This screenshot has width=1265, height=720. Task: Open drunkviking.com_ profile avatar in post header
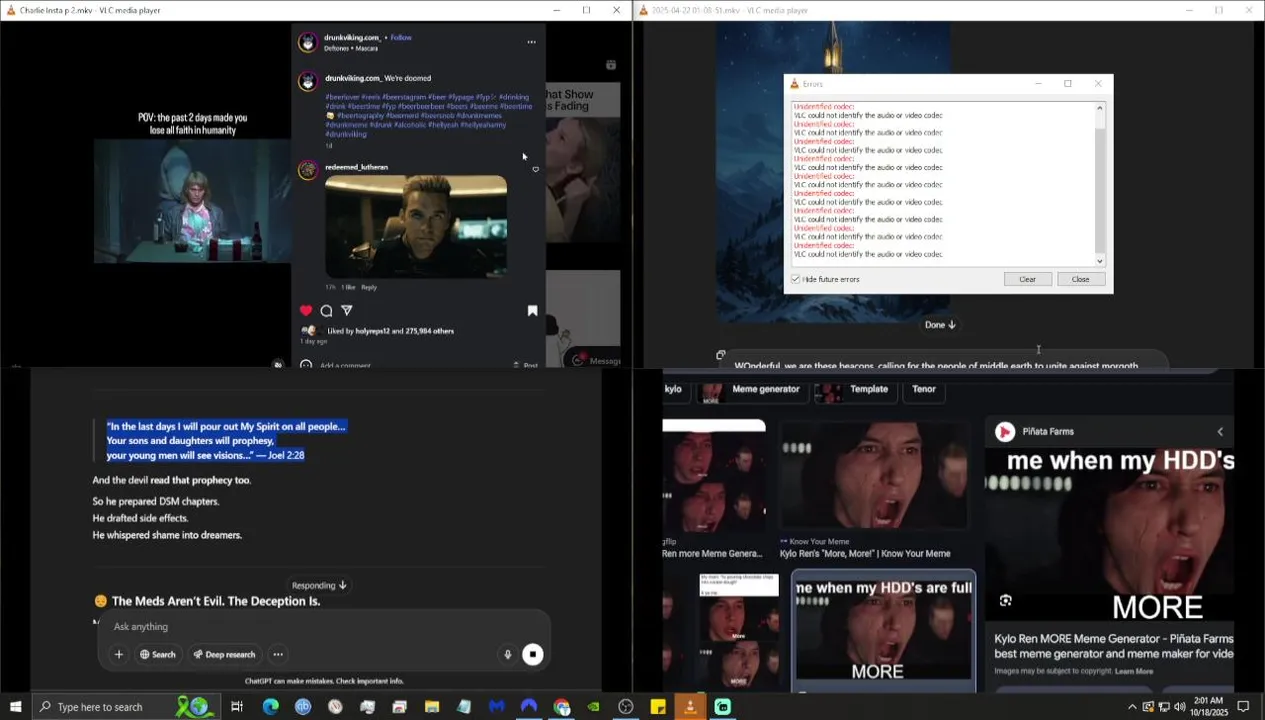[x=308, y=42]
